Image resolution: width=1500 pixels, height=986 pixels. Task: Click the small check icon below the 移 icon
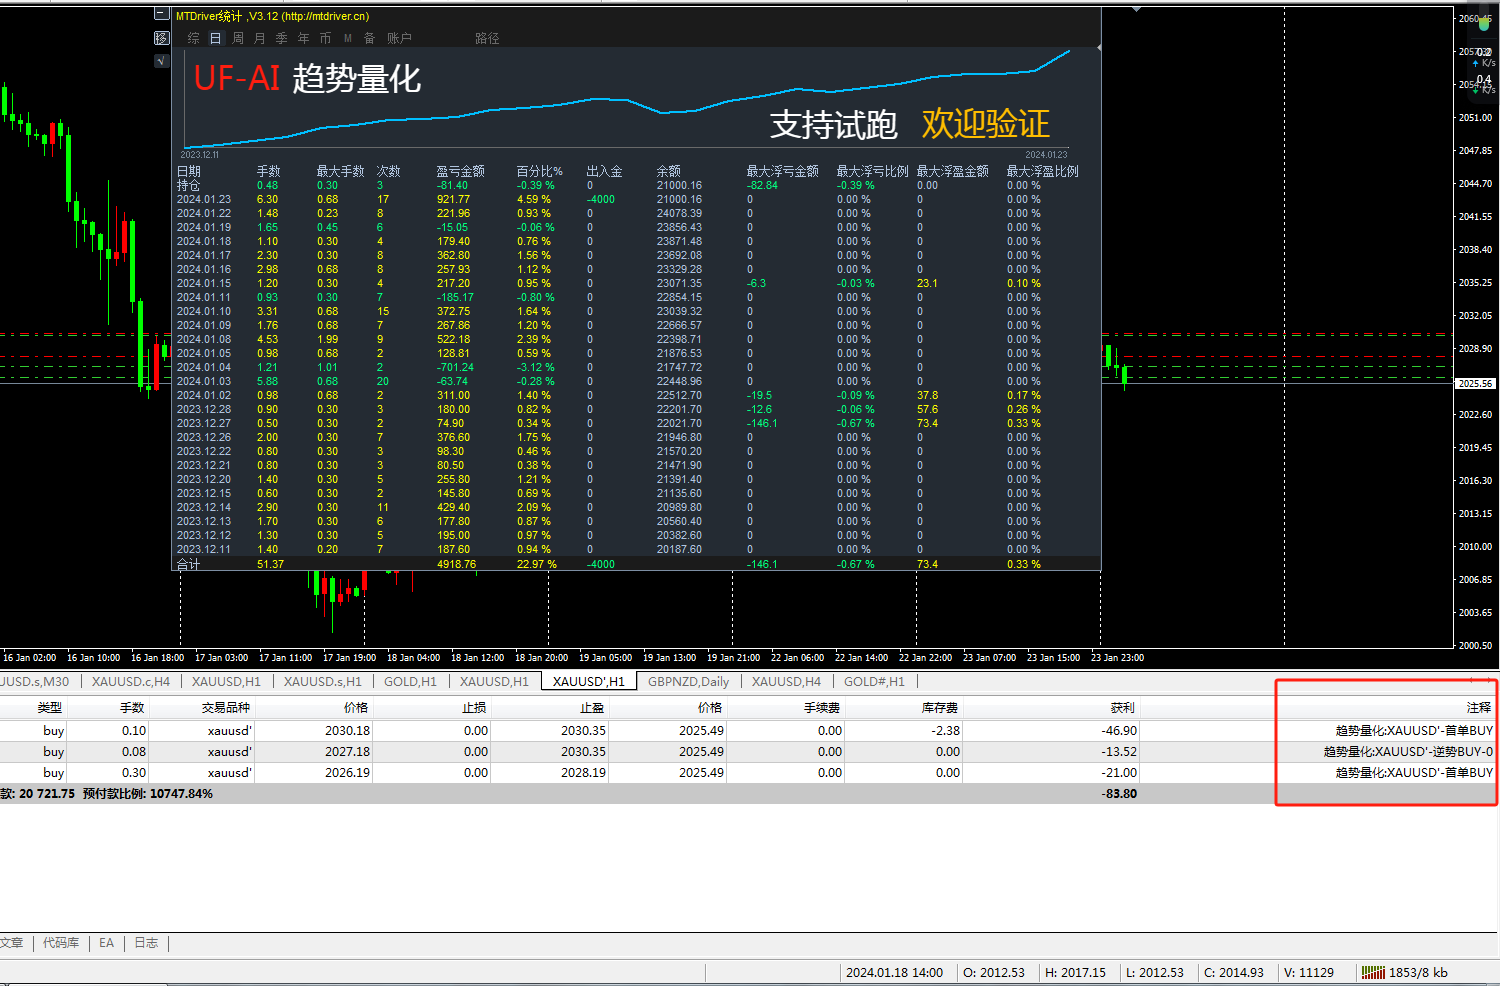coord(162,61)
